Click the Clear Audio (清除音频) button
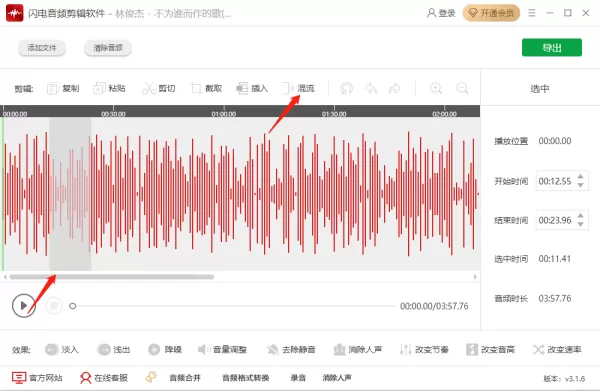 (x=108, y=48)
